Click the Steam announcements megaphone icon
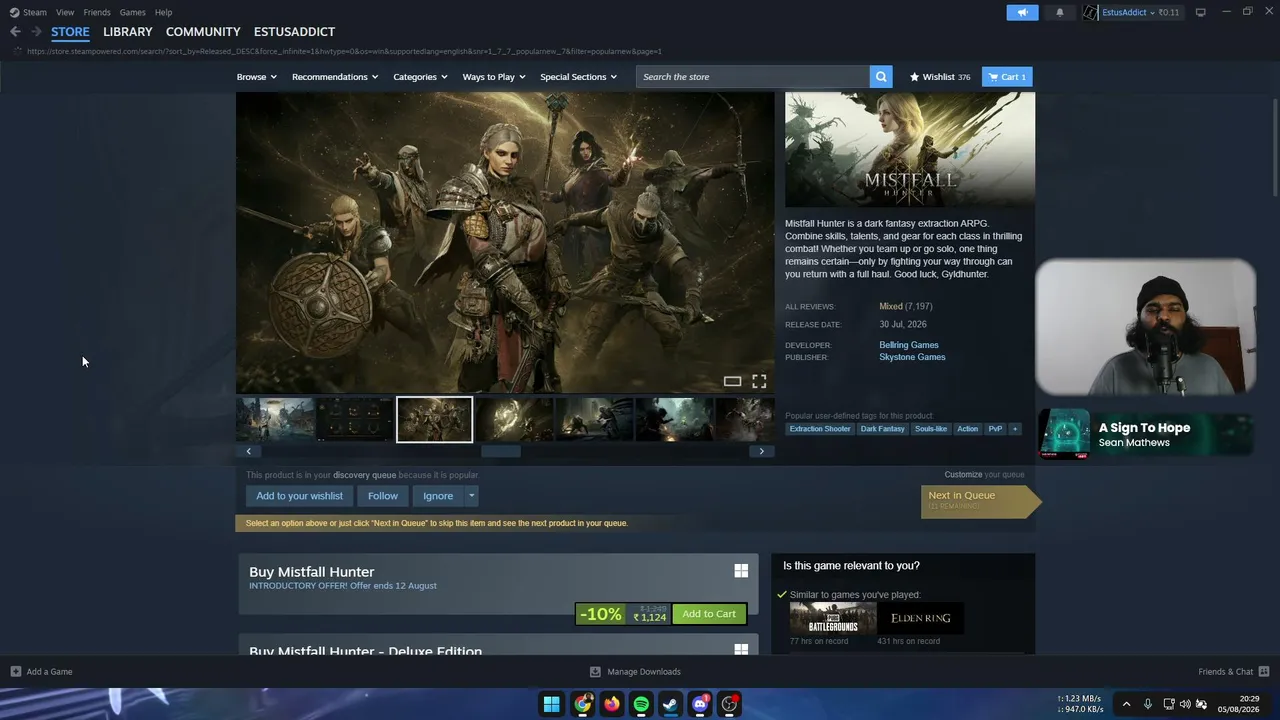 pos(1022,12)
